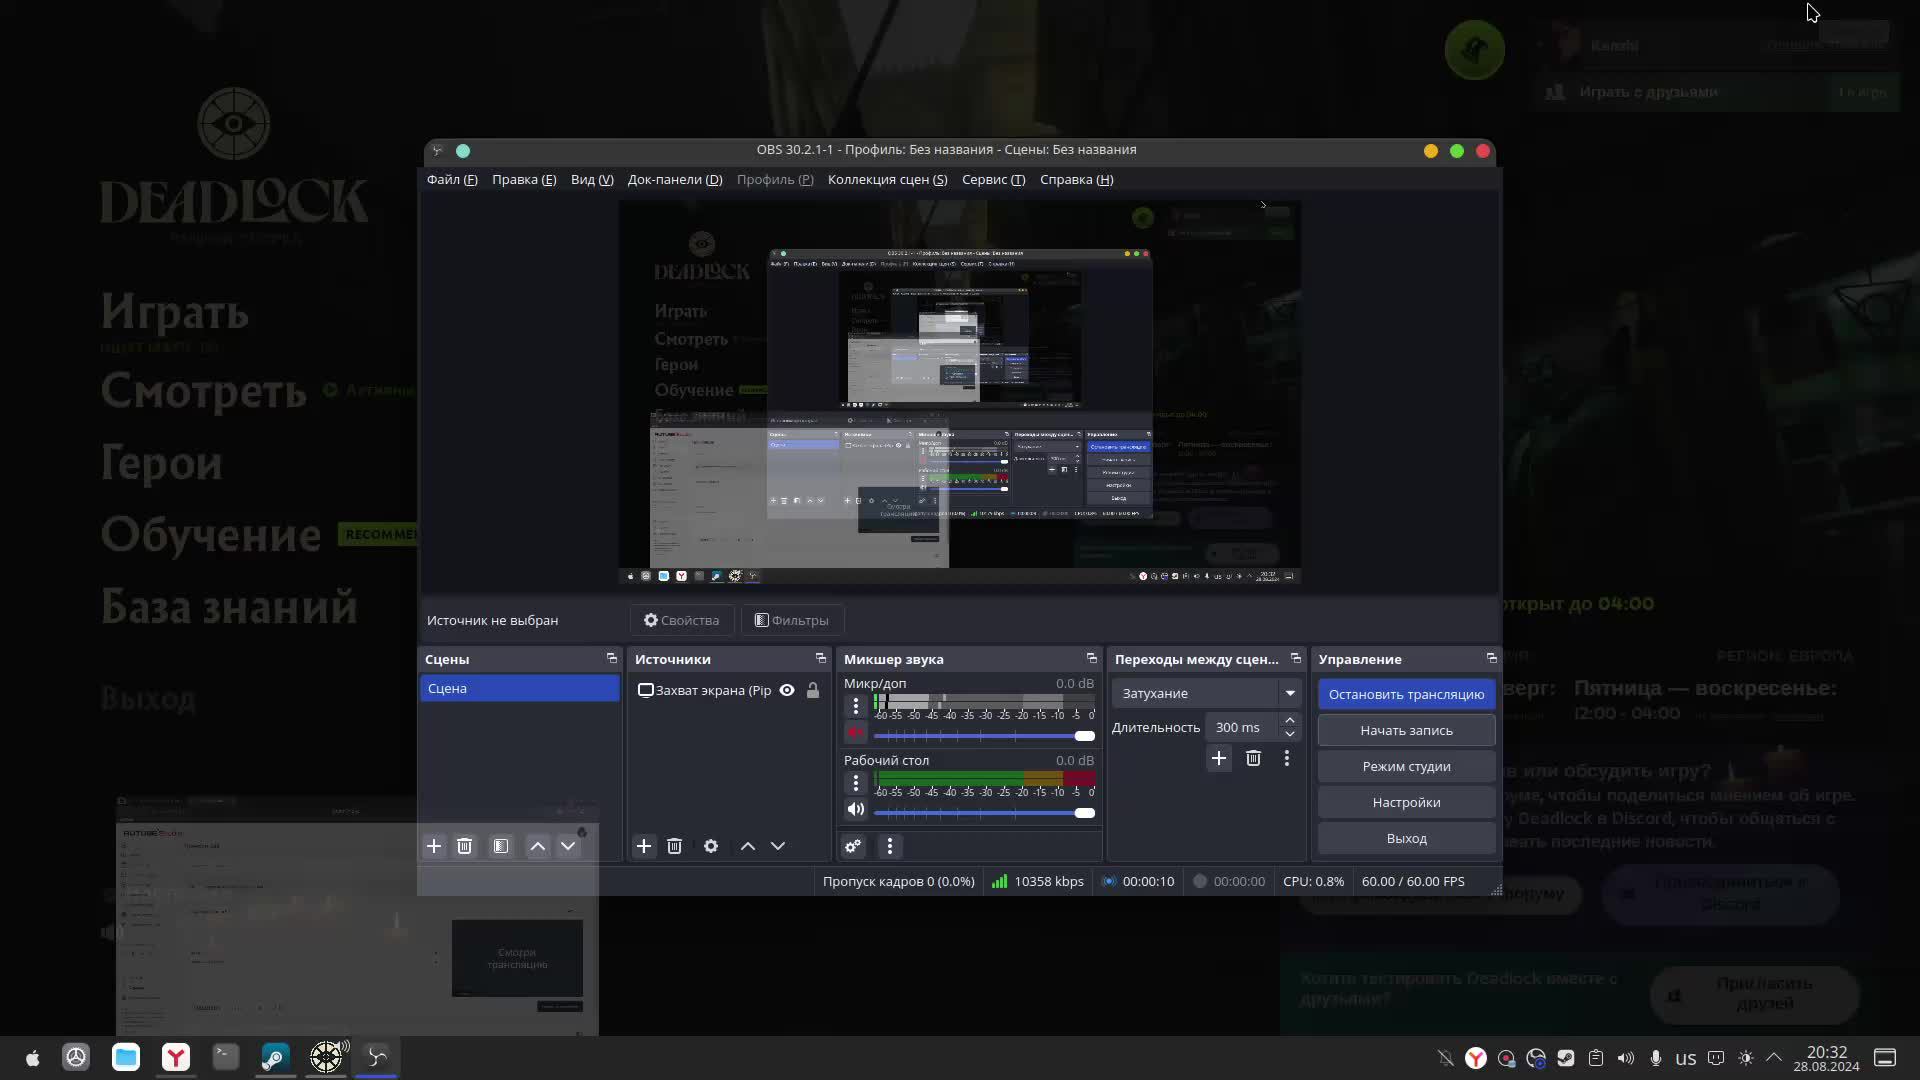
Task: Toggle microphone in system tray
Action: pos(1656,1058)
